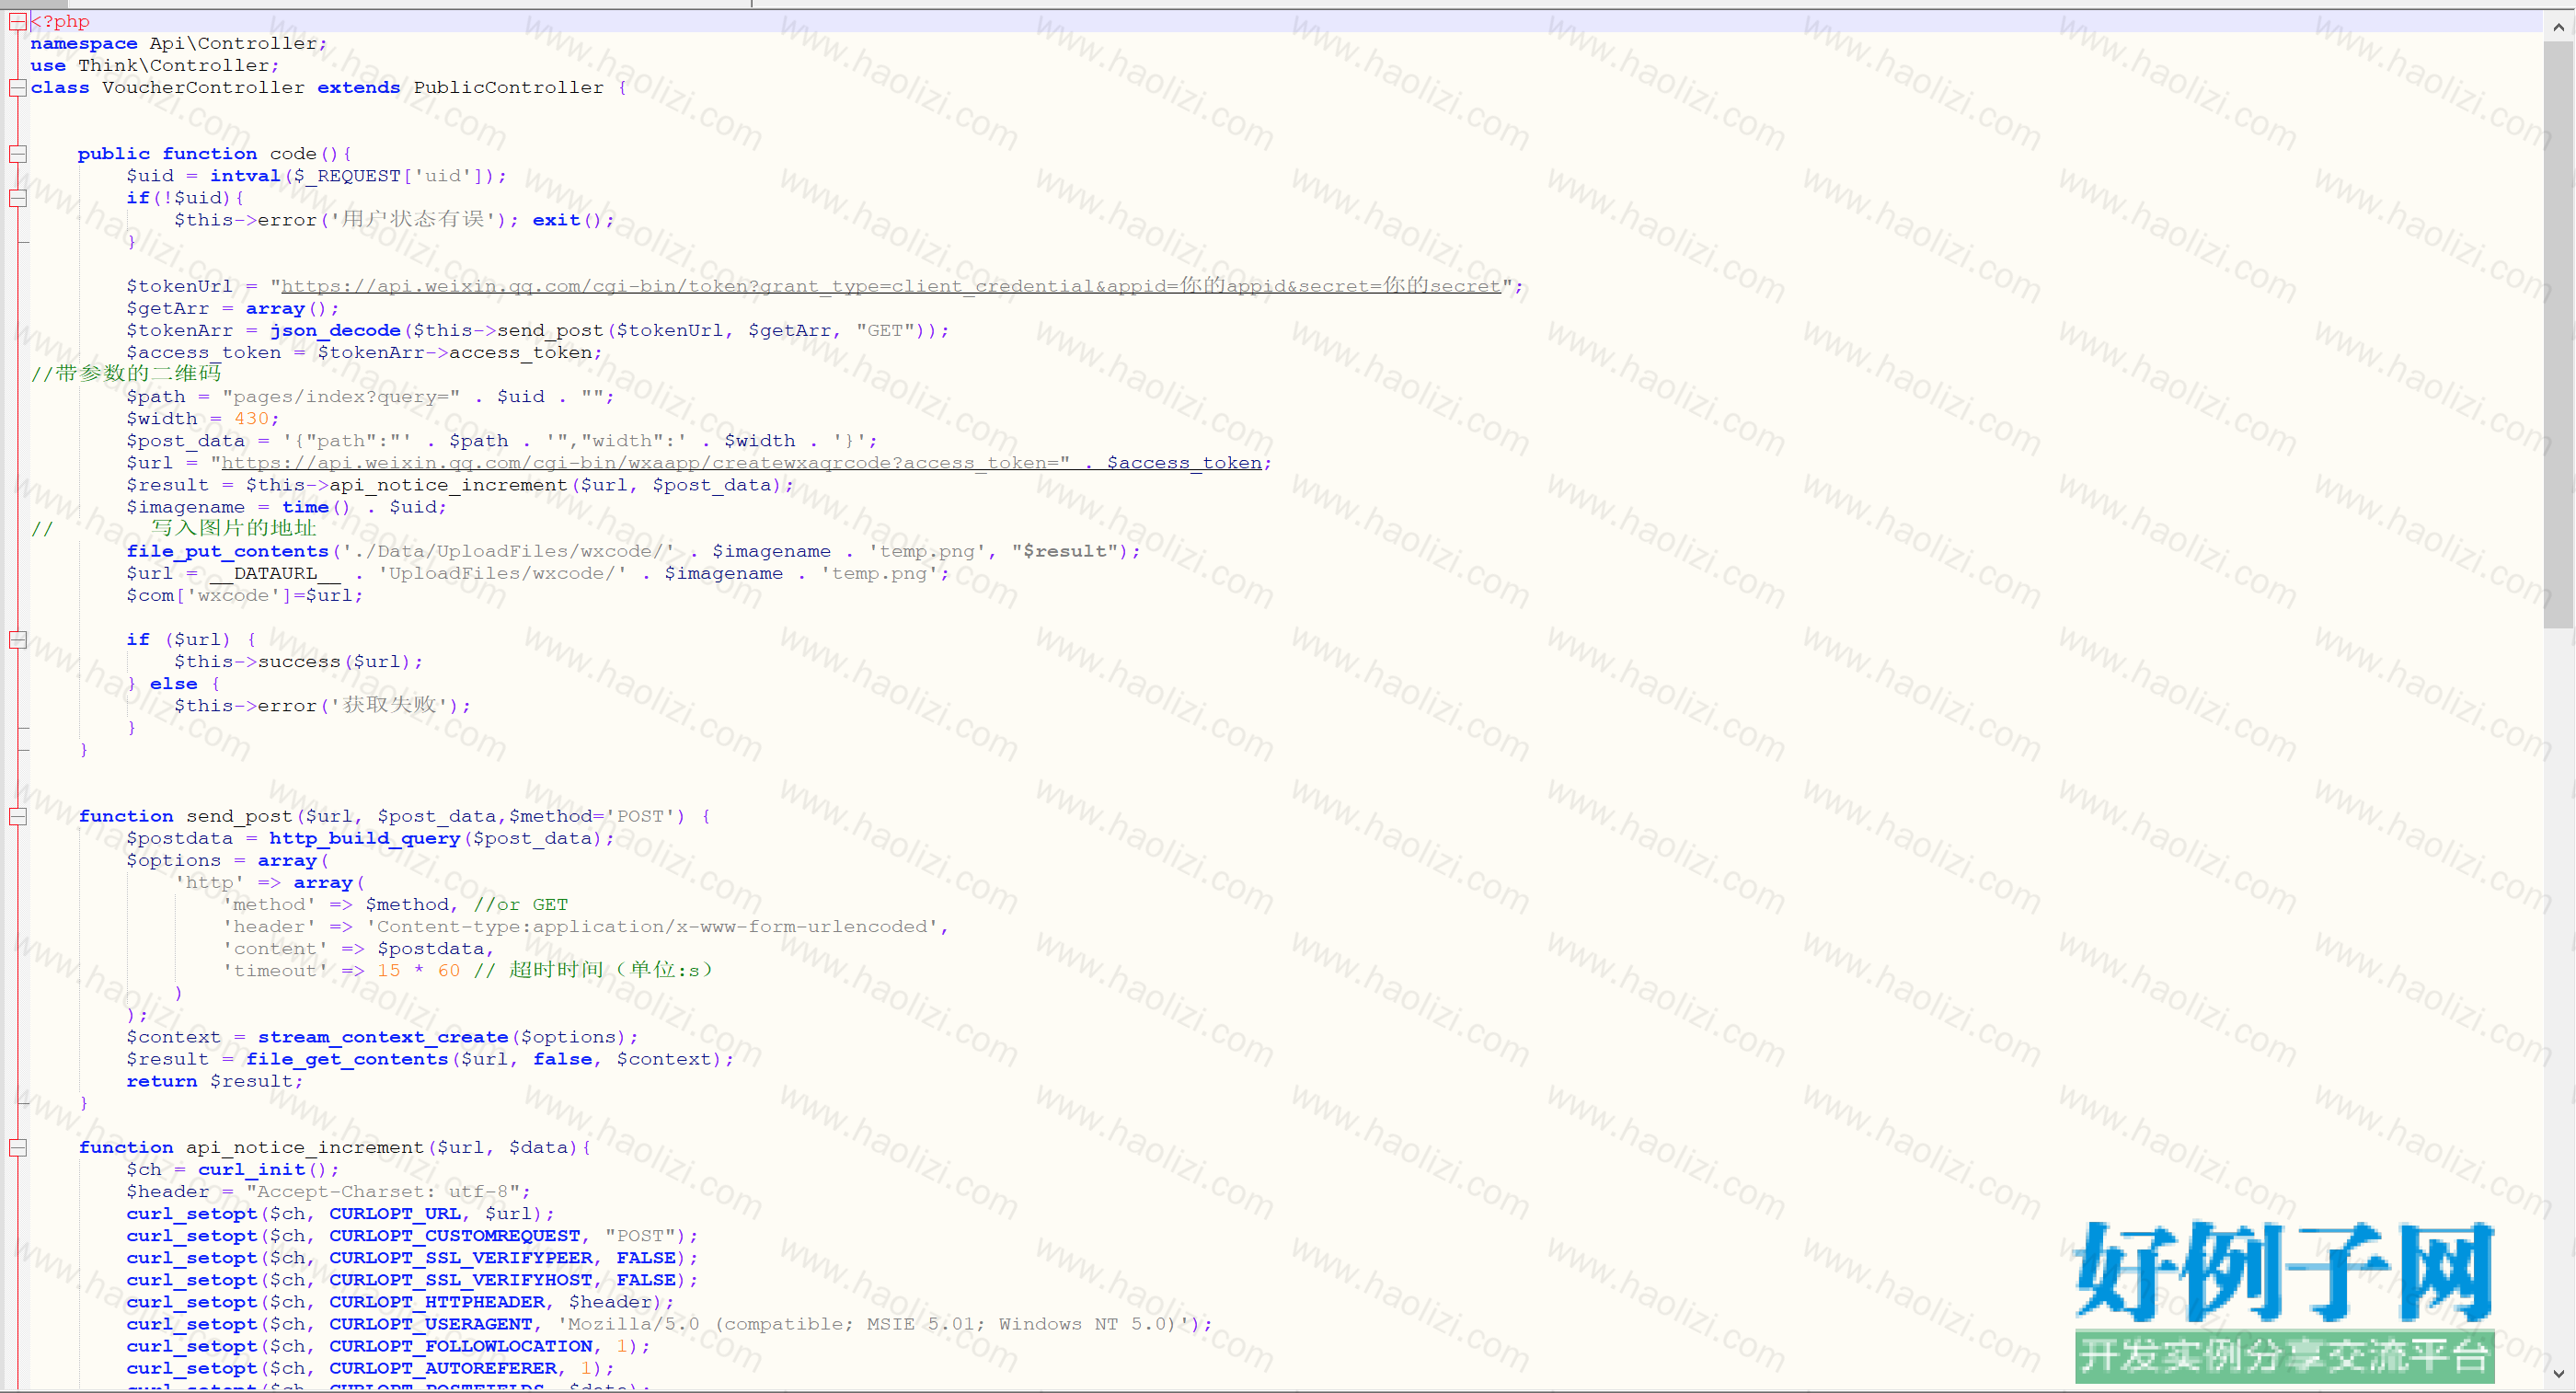Viewport: 2576px width, 1393px height.
Task: Click the CURLOPT_HTTPHEADER line
Action: tap(400, 1302)
